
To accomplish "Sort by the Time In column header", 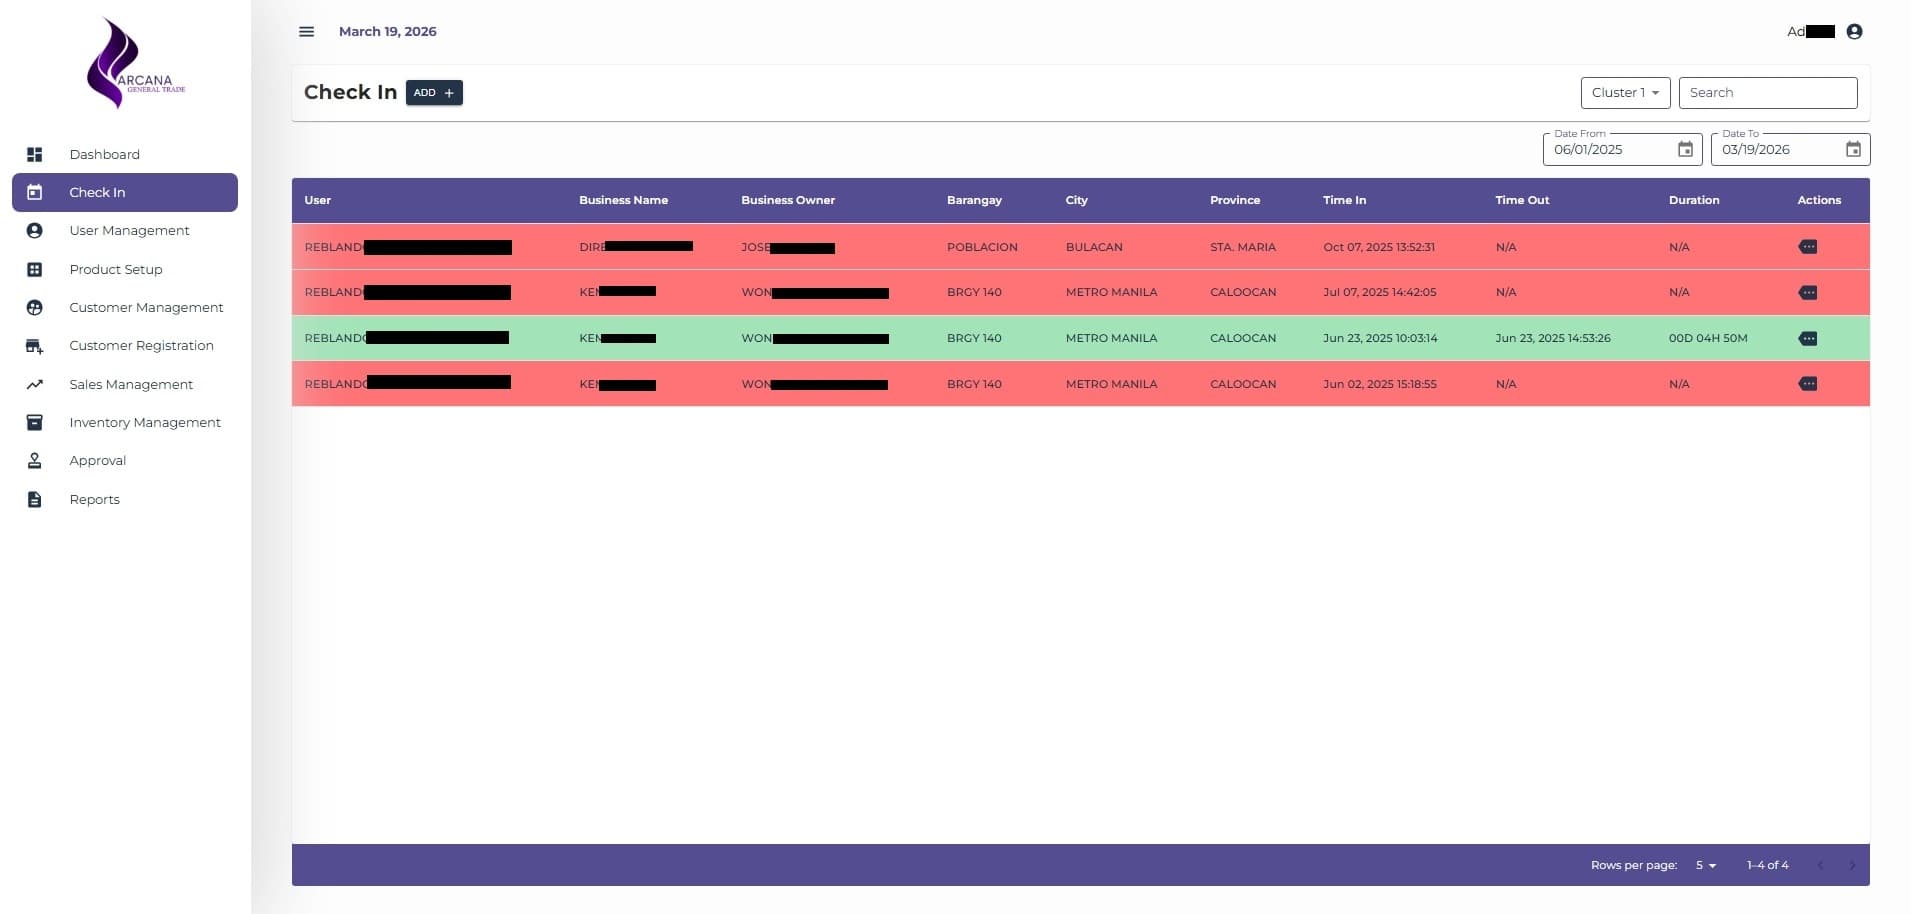I will click(x=1344, y=200).
